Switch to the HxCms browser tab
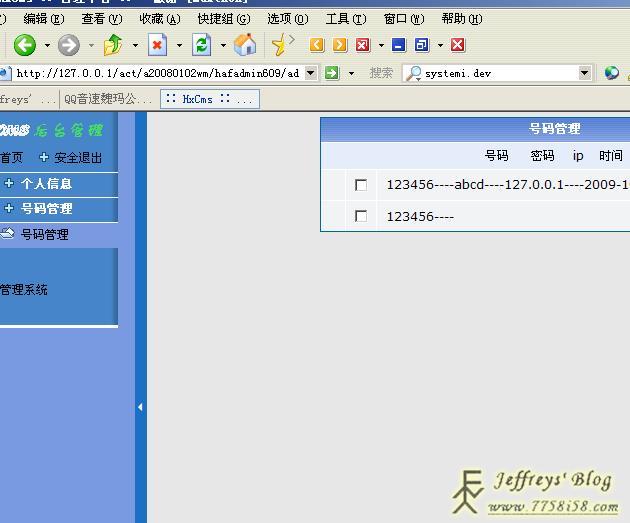This screenshot has height=523, width=630. click(x=210, y=99)
